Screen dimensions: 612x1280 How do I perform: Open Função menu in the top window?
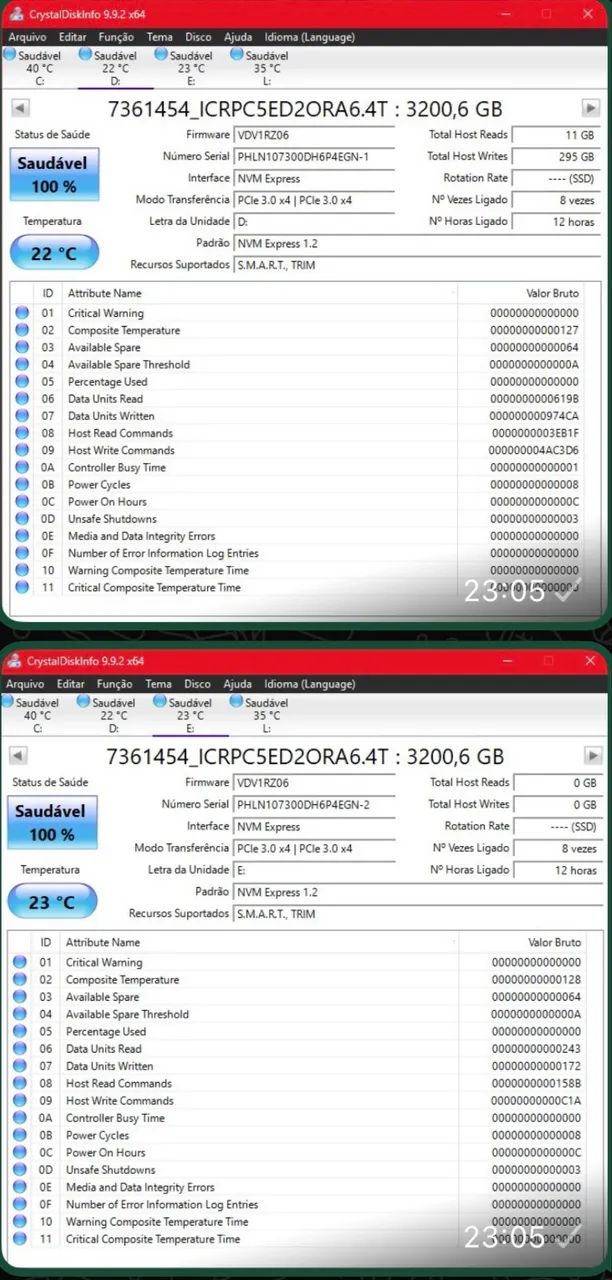point(117,37)
